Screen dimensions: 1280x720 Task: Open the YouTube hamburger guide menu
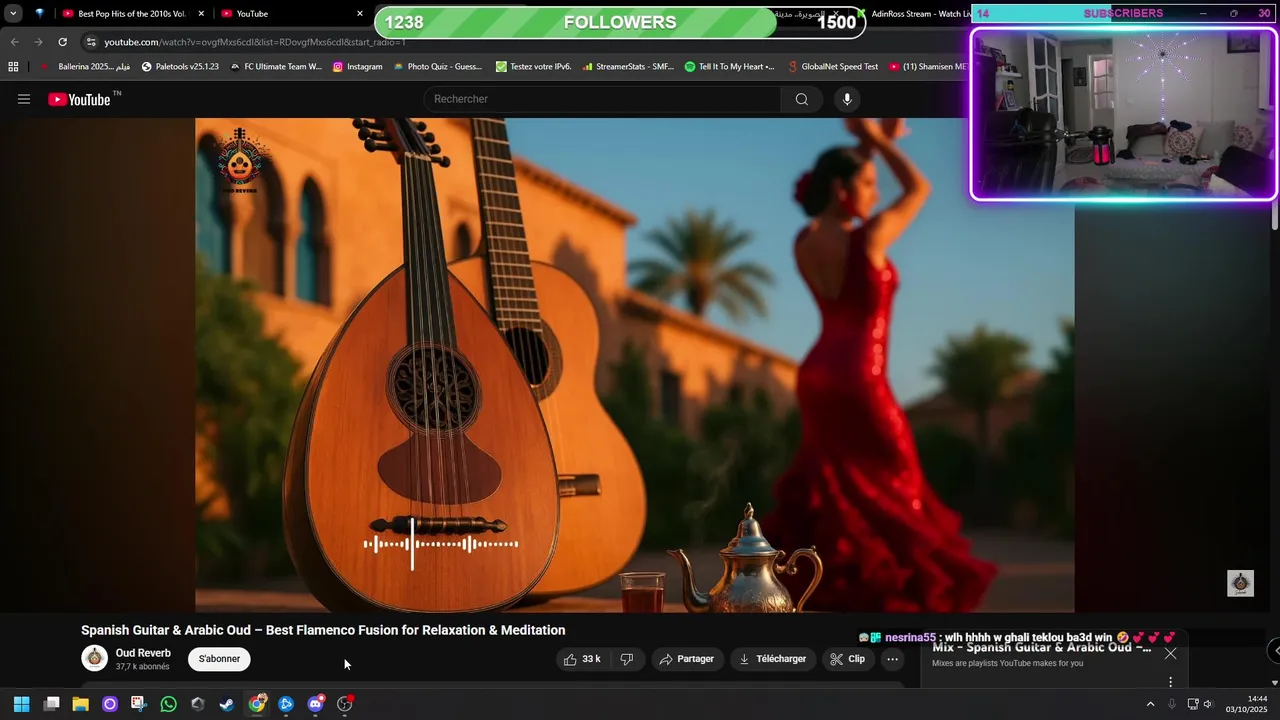24,99
